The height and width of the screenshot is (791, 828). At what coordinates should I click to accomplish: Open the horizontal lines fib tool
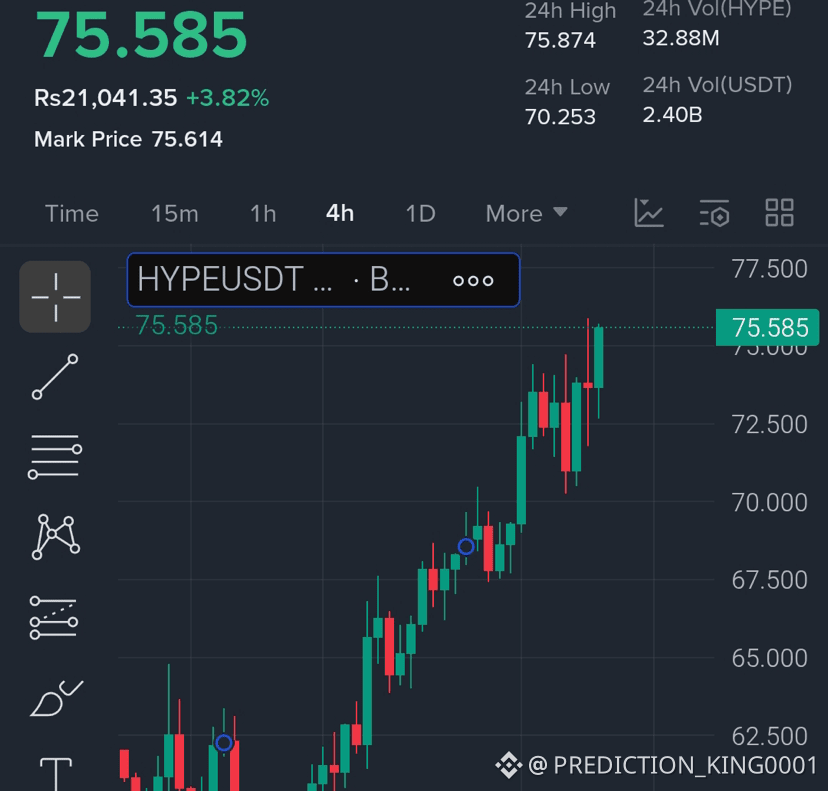click(55, 456)
